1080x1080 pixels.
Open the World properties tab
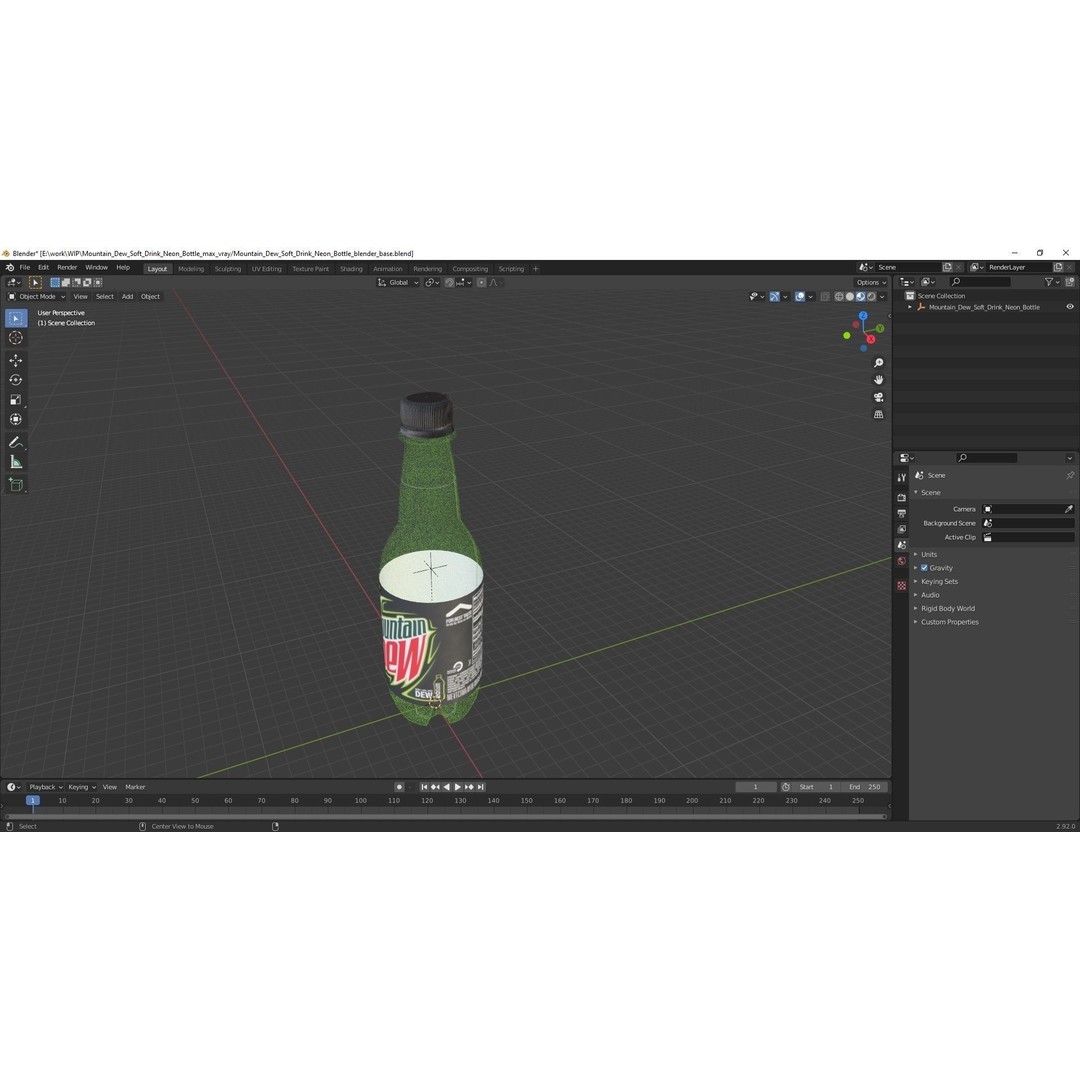pos(902,561)
